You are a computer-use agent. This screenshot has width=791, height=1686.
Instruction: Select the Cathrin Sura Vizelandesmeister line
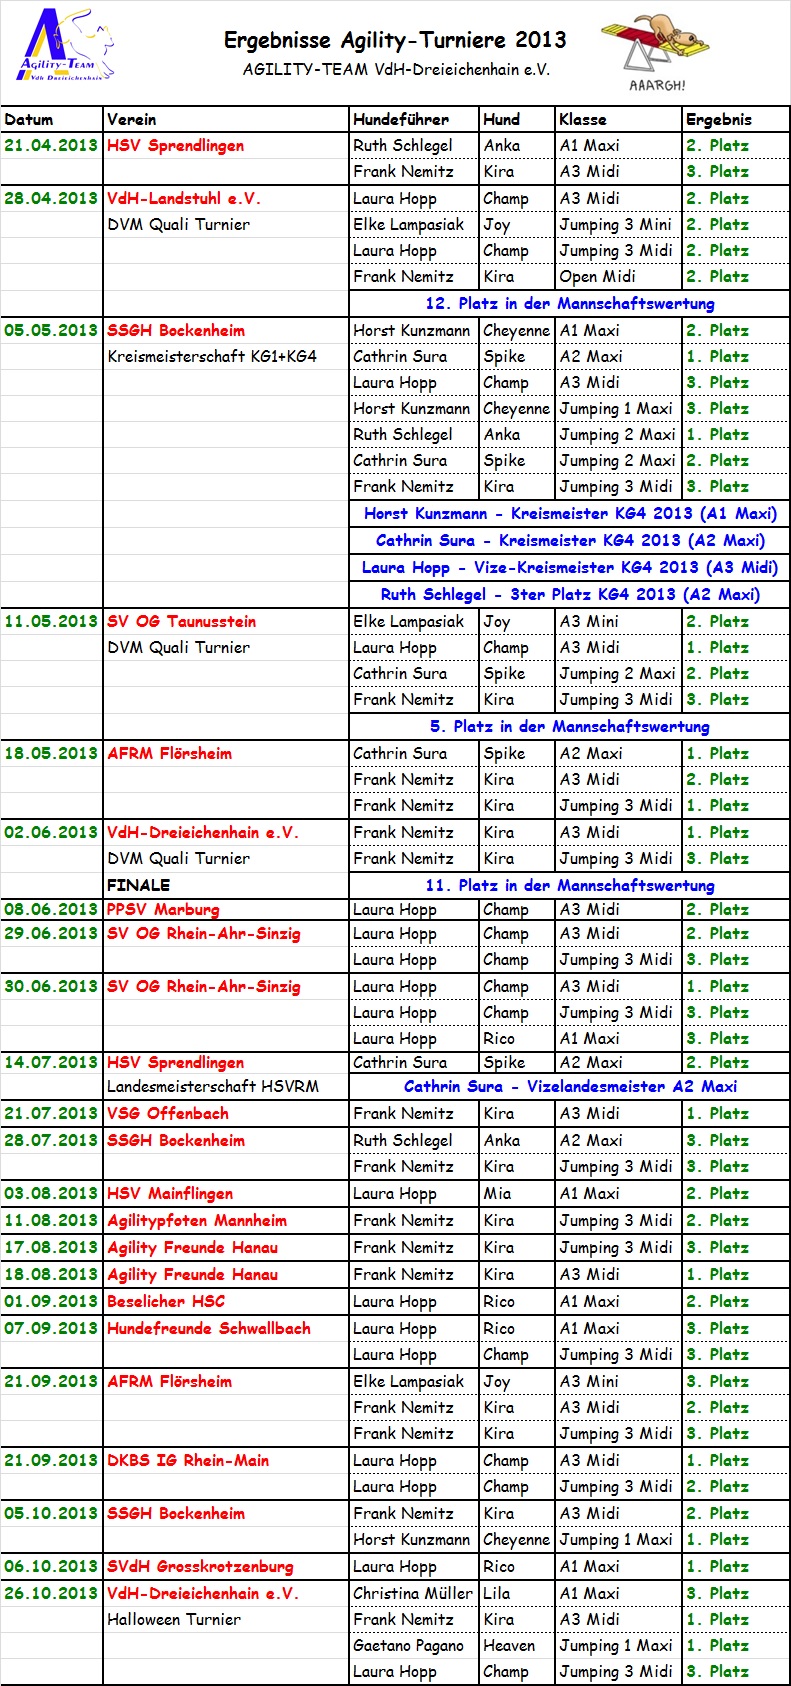[x=569, y=1086]
